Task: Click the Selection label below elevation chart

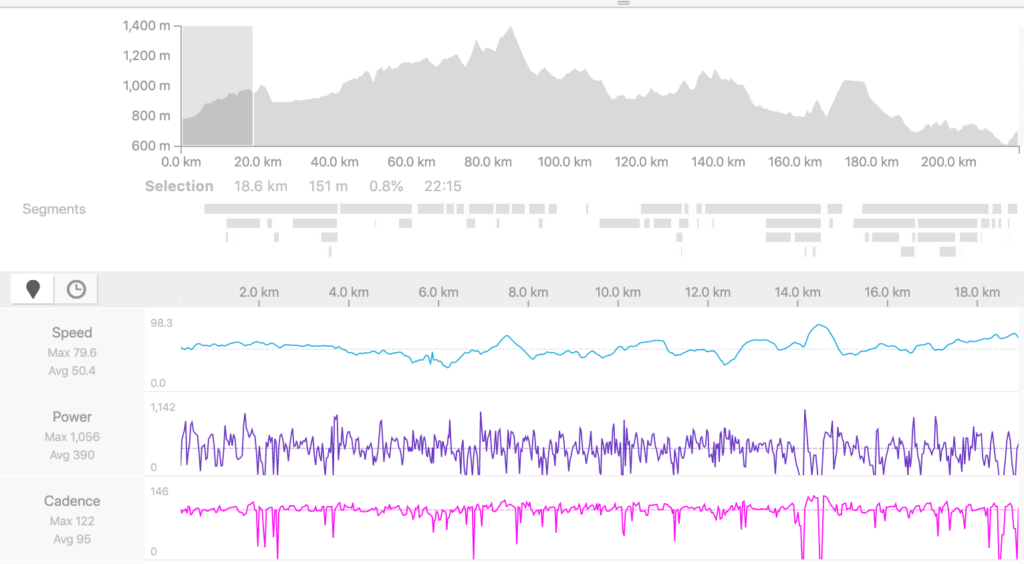Action: tap(179, 187)
